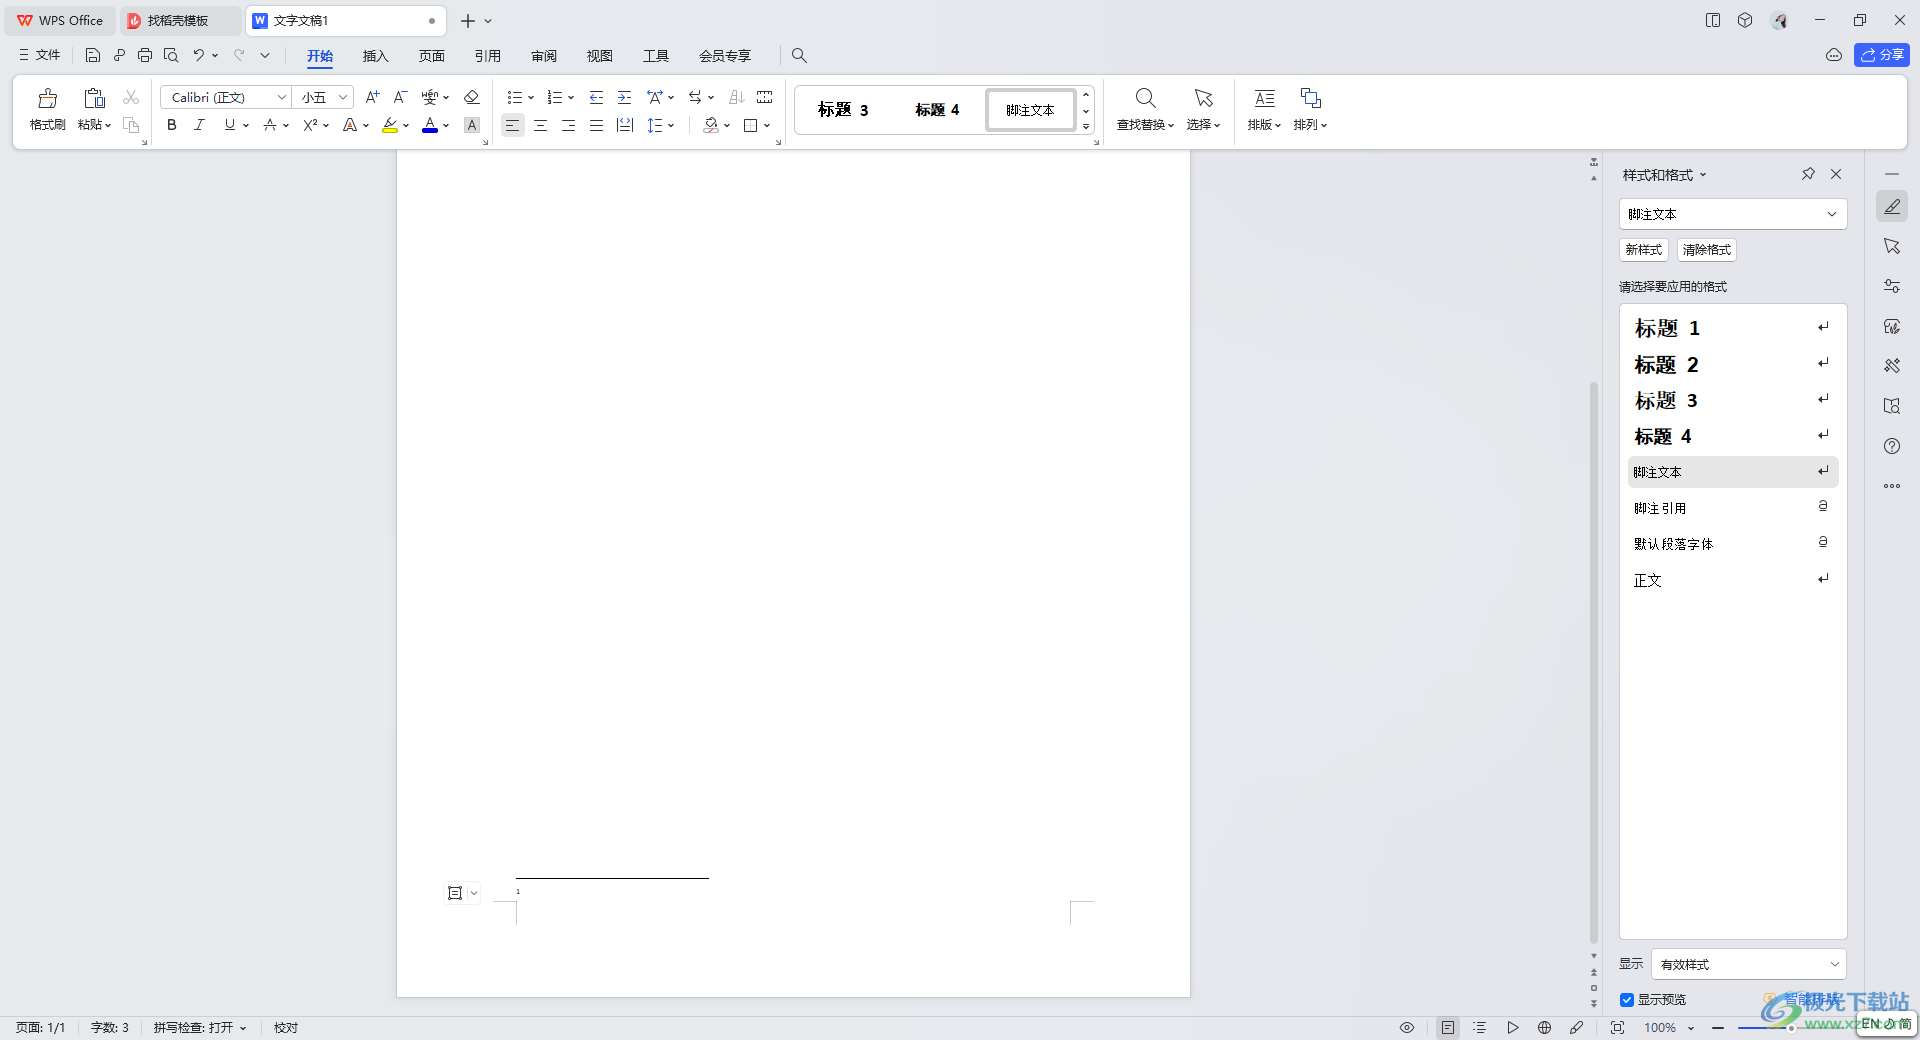
Task: Click the Decrease Font Size icon
Action: [x=400, y=97]
